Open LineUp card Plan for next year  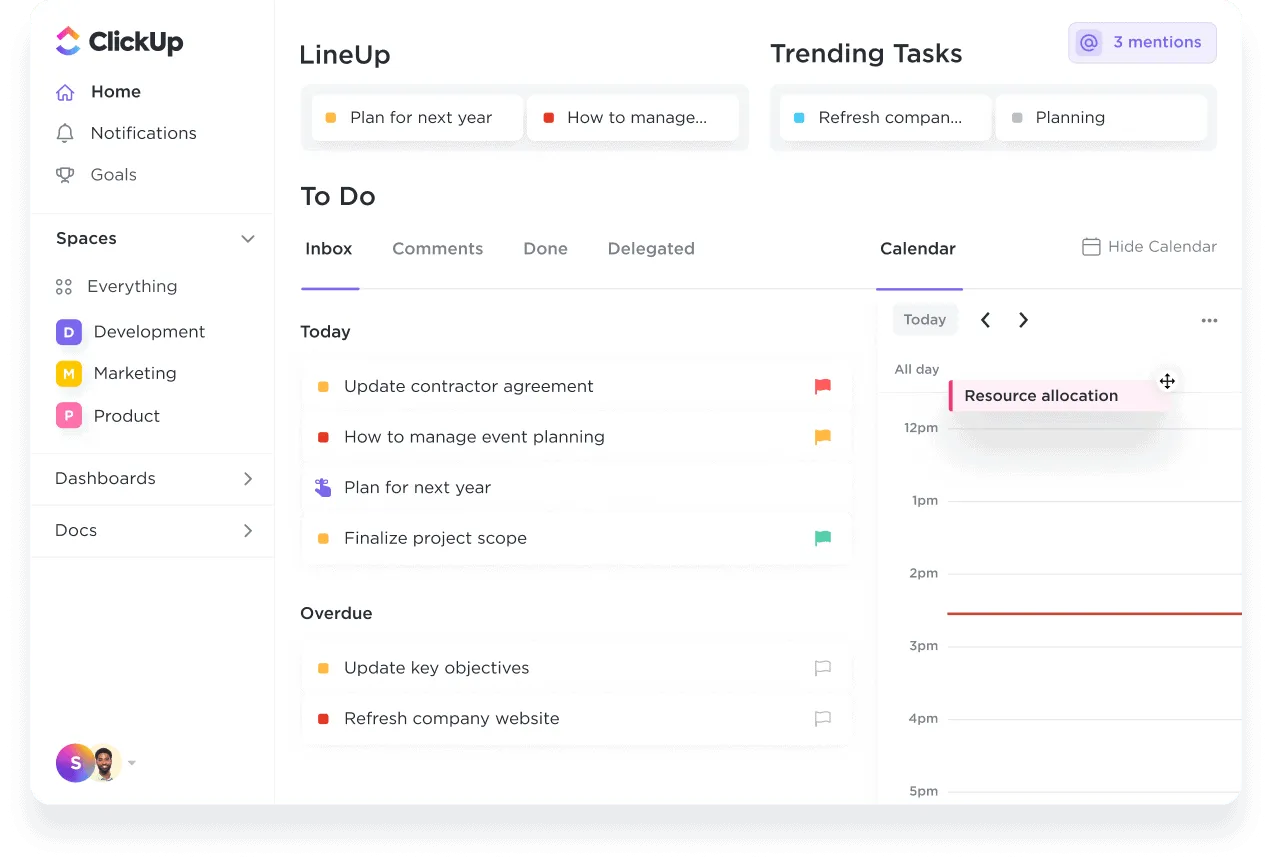(417, 118)
